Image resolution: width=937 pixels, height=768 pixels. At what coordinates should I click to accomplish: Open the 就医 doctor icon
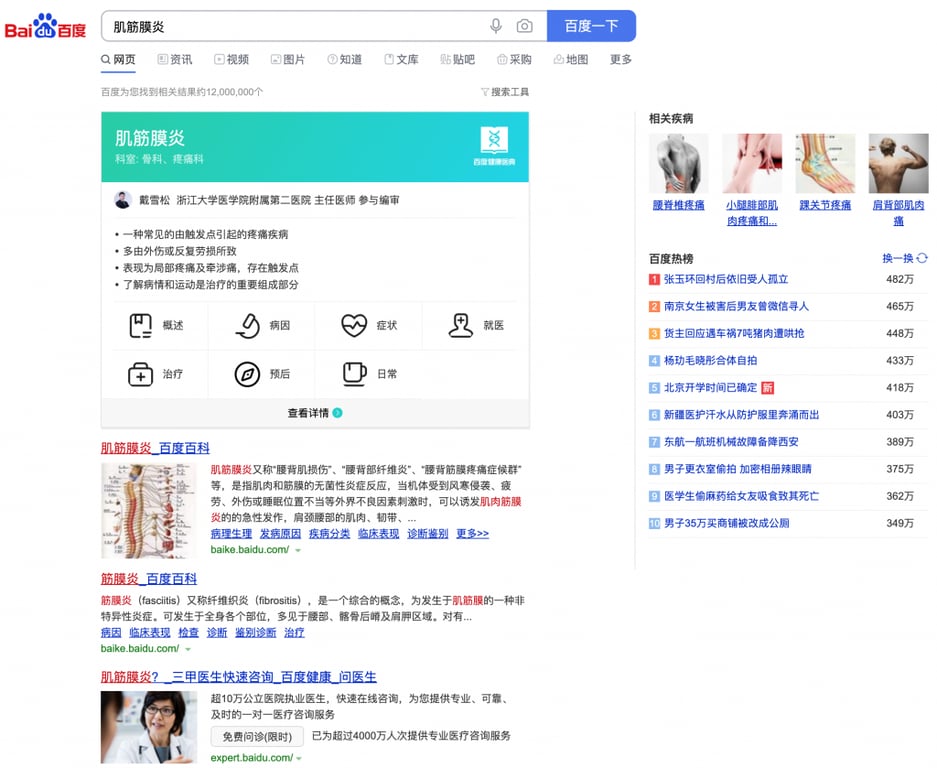point(460,325)
